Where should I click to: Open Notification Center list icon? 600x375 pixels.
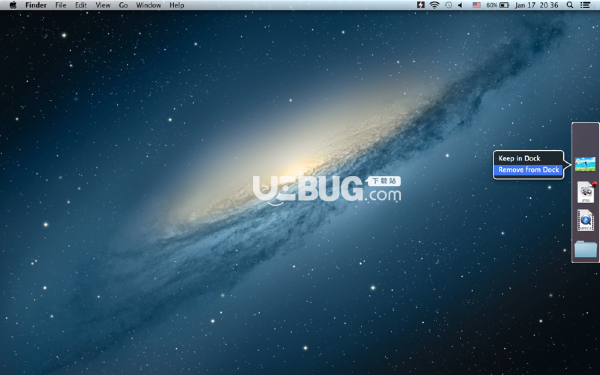[585, 5]
